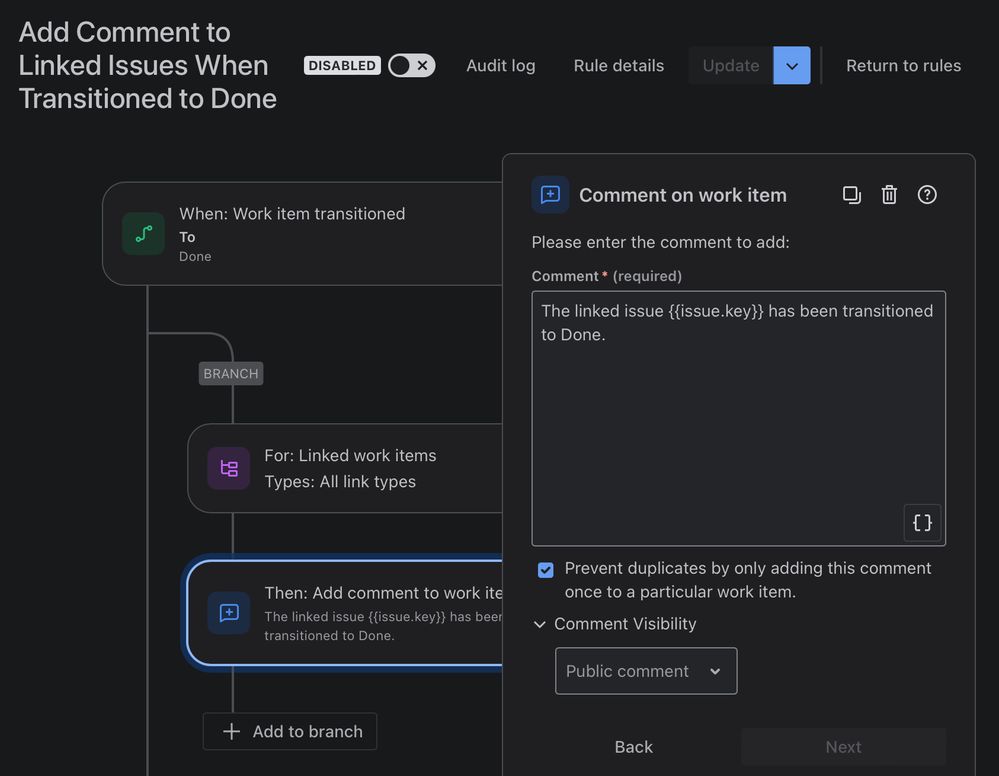Click the green transition trigger icon
Screen dimensions: 999x776
[x=143, y=234]
